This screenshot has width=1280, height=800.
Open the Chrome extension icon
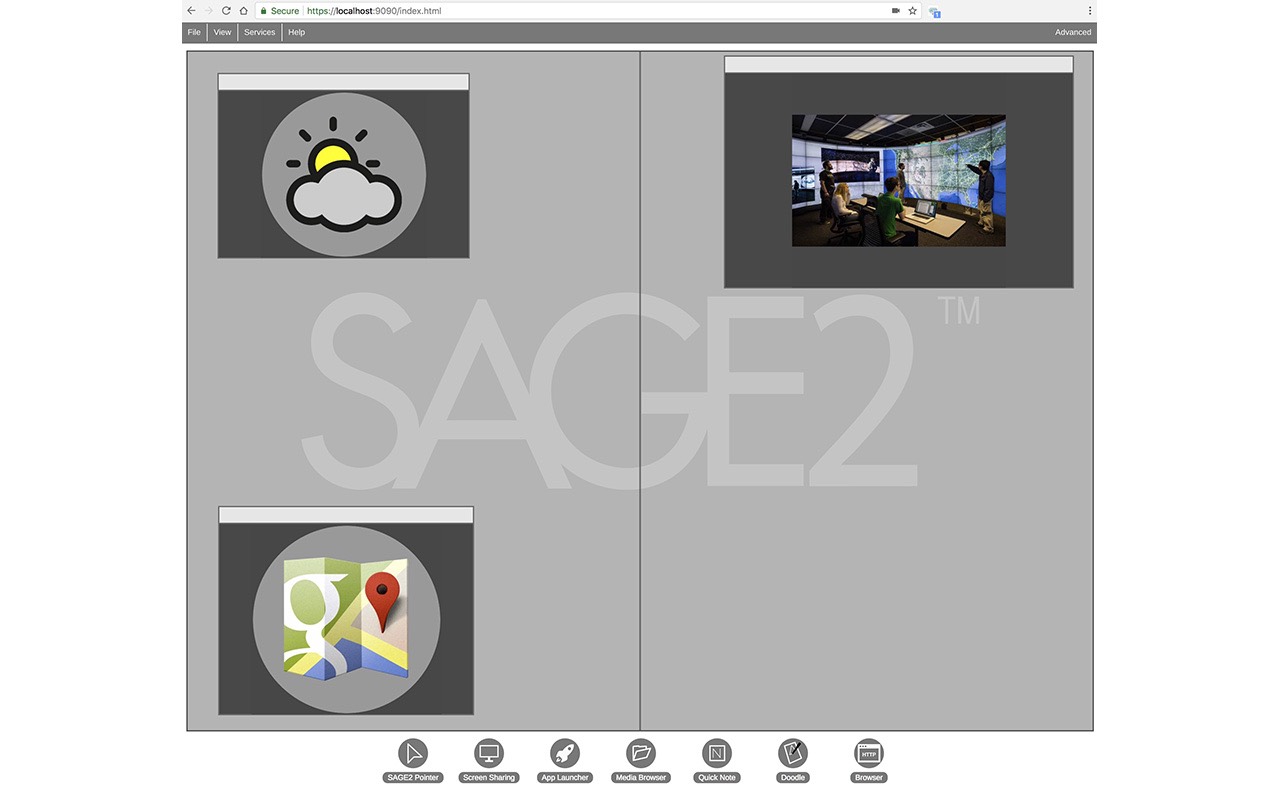point(935,12)
